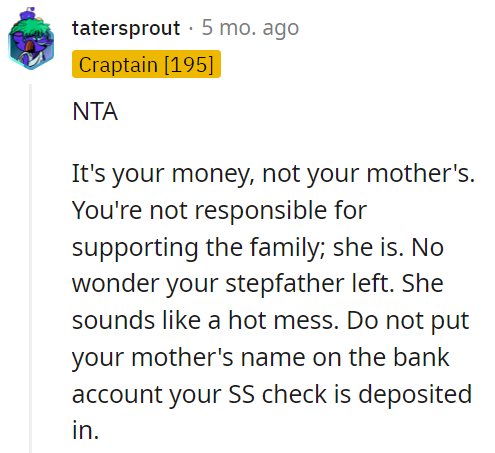Click the yellow Craptain flair badge
Viewport: 495px width, 453px height.
click(x=146, y=64)
